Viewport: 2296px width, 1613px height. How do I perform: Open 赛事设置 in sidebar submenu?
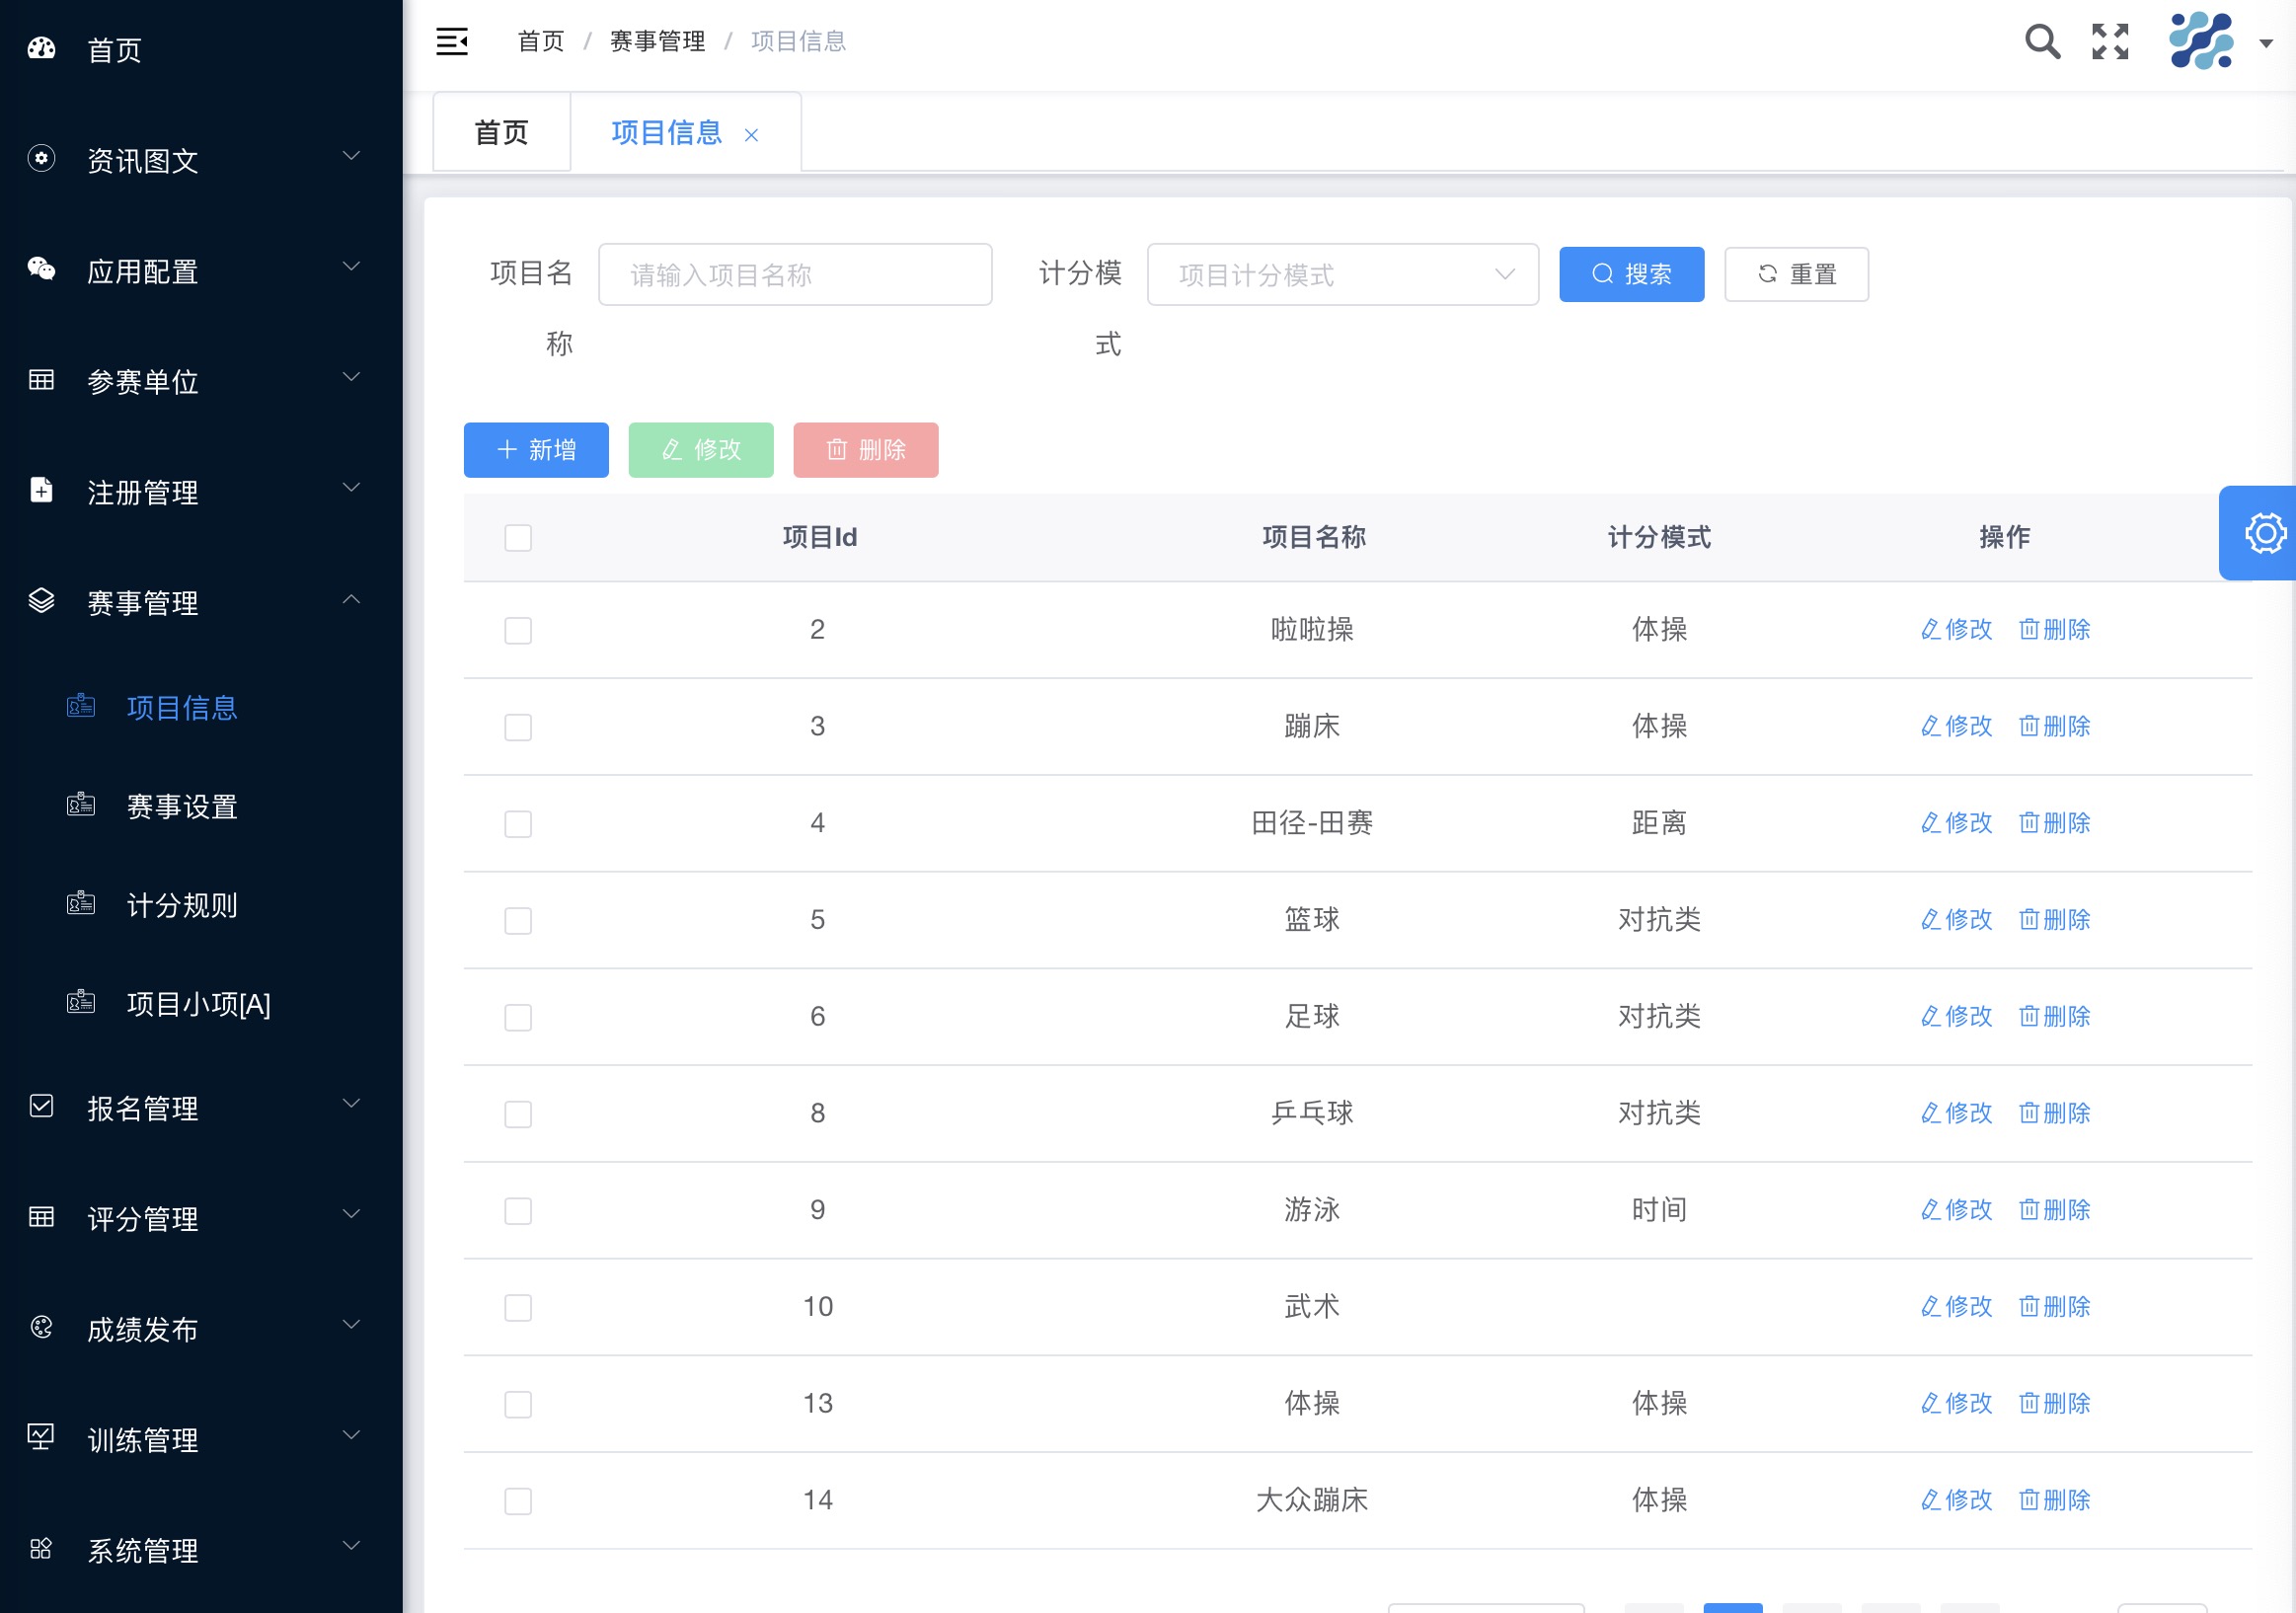[x=182, y=806]
